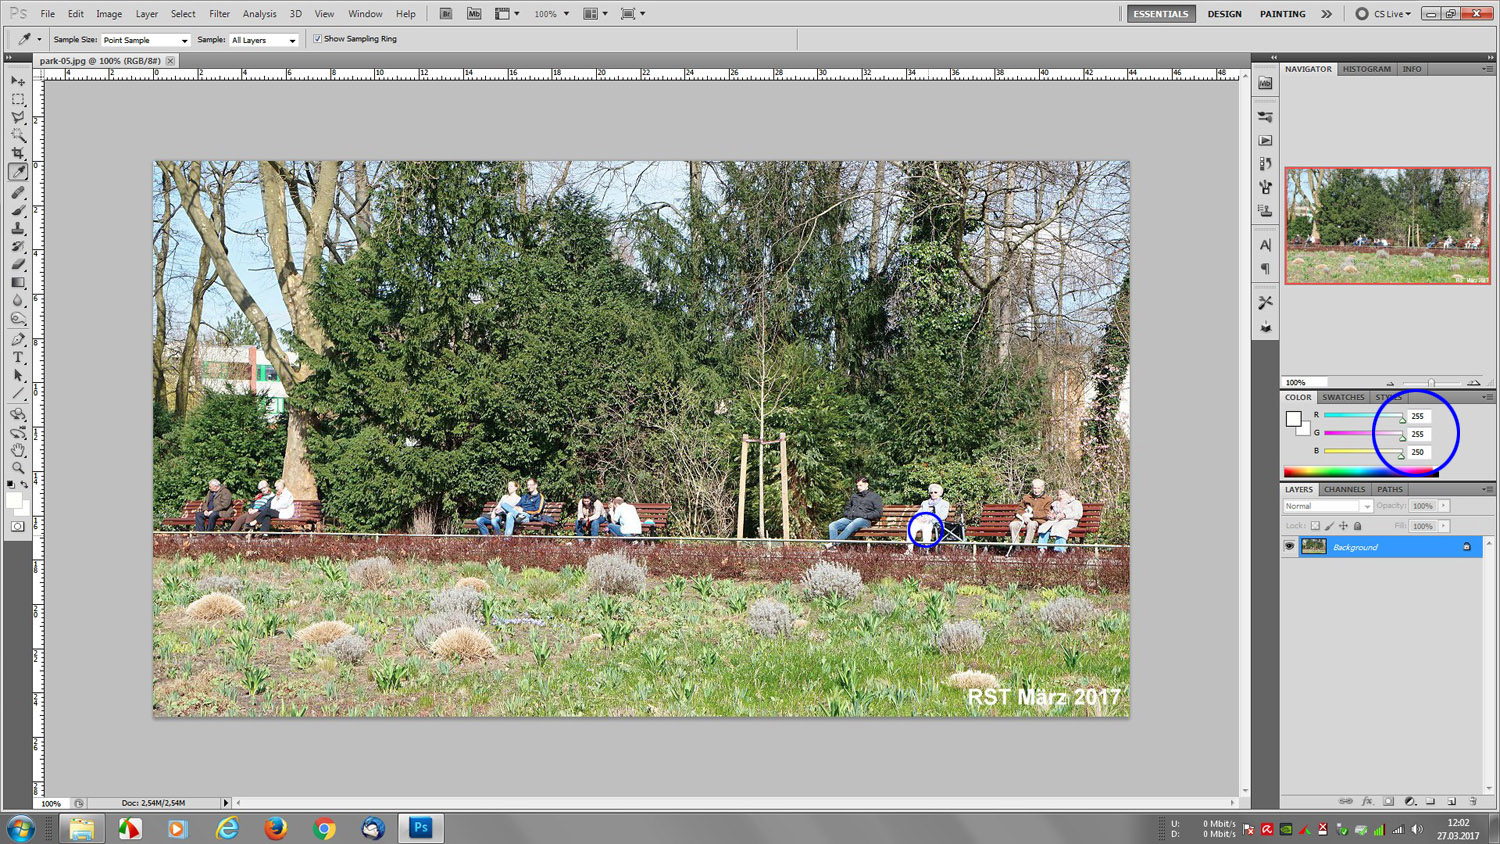Open Firefox from the Windows taskbar
Viewport: 1500px width, 844px height.
[x=276, y=828]
